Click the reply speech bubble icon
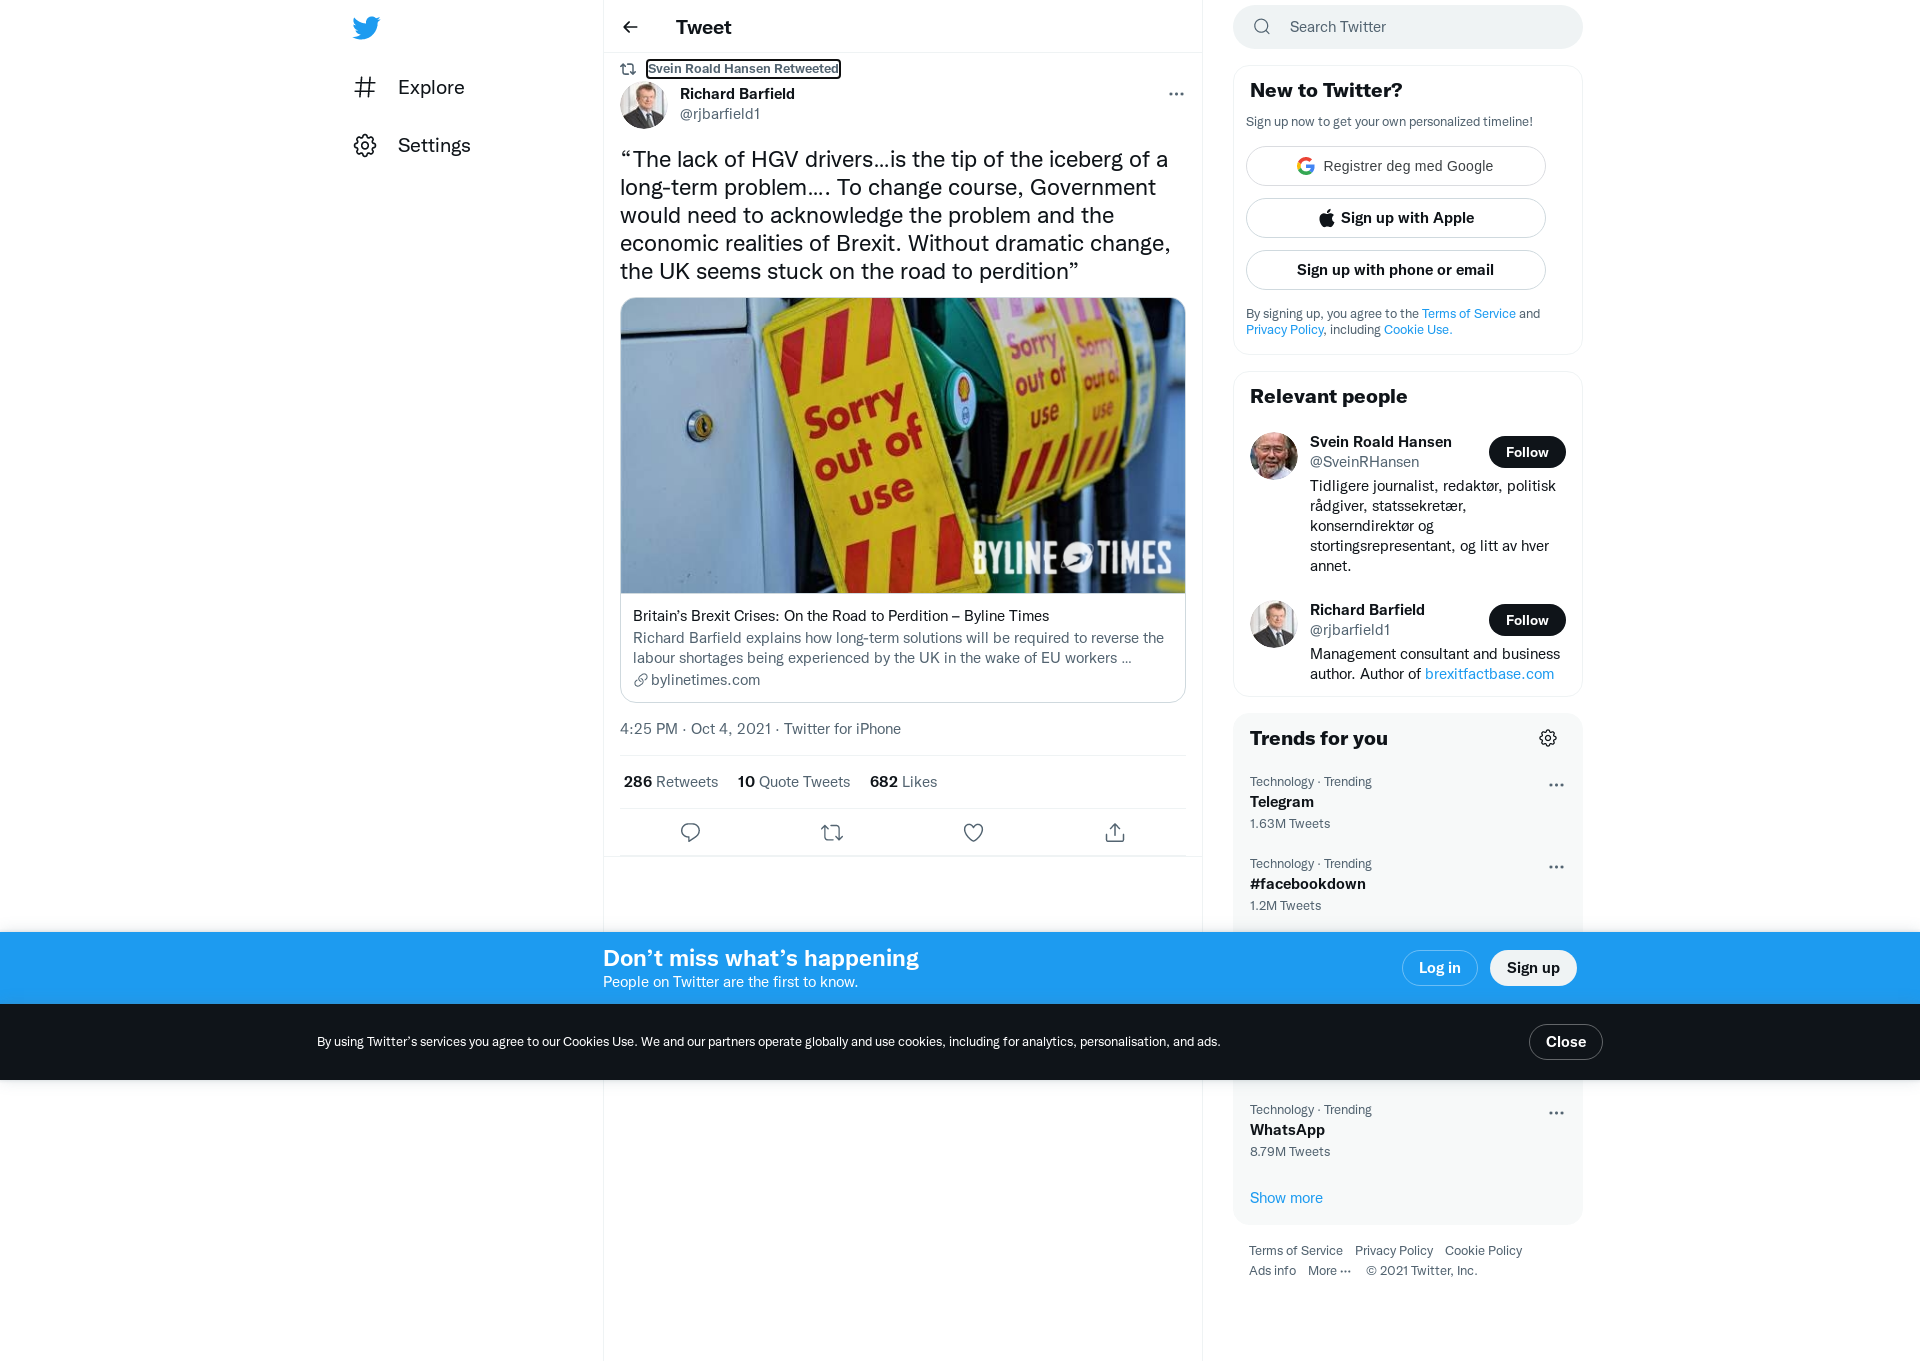 pos(690,832)
